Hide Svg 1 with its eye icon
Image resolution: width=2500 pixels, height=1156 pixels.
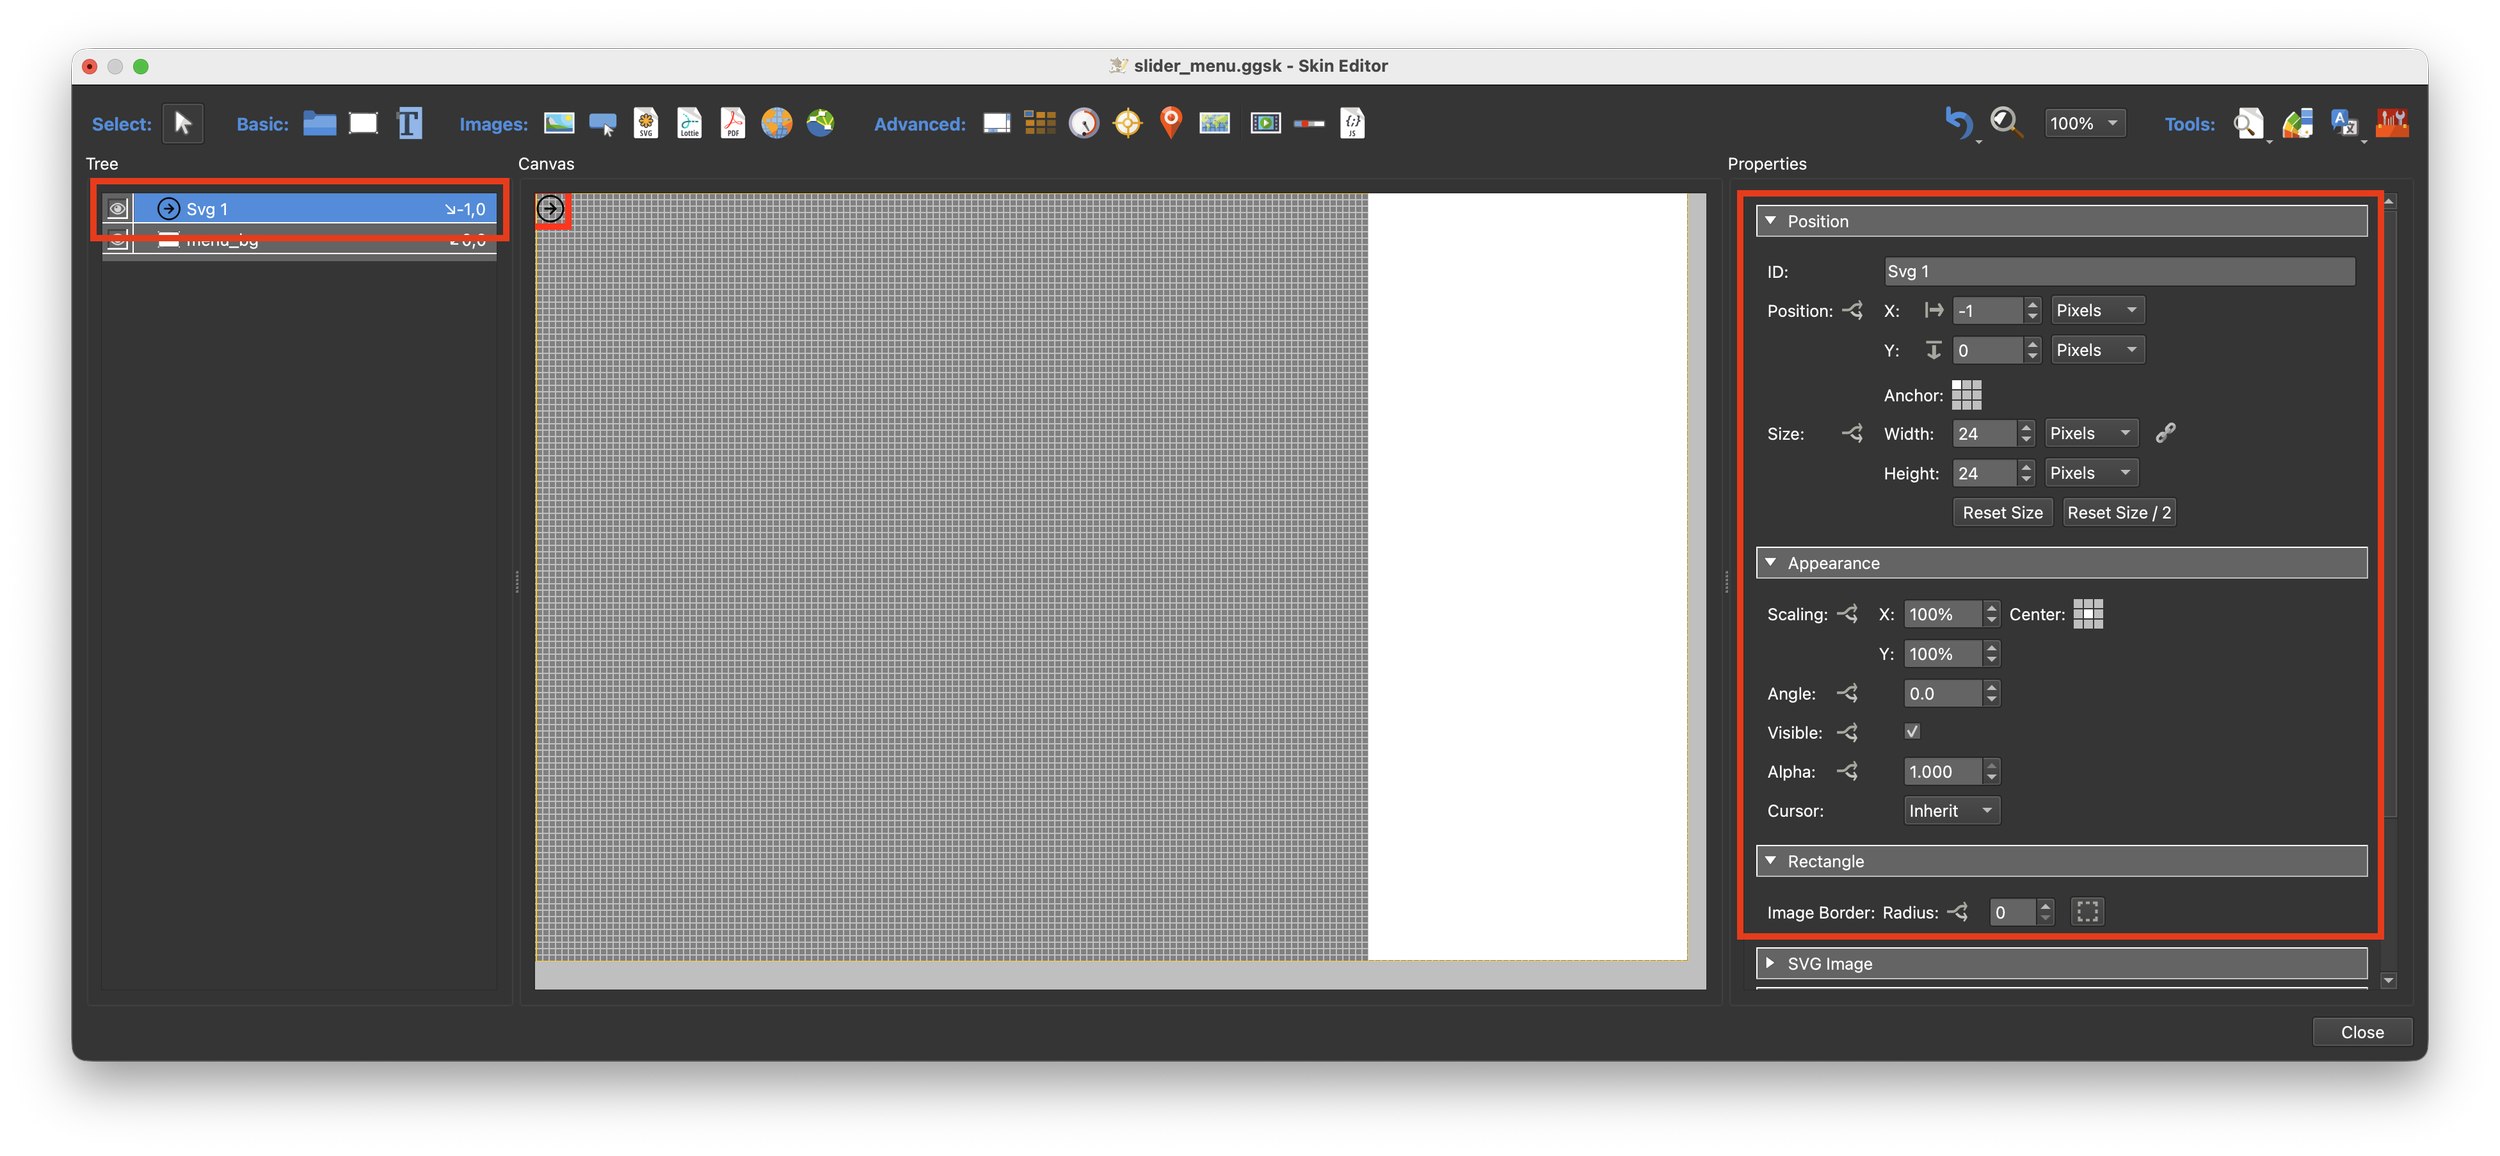[x=118, y=209]
